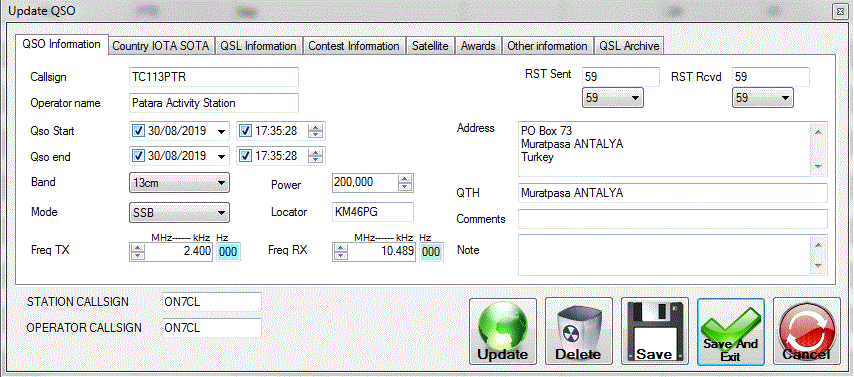This screenshot has height=377, width=854.
Task: Click the Qso end date value 30/08/2019
Action: (176, 156)
